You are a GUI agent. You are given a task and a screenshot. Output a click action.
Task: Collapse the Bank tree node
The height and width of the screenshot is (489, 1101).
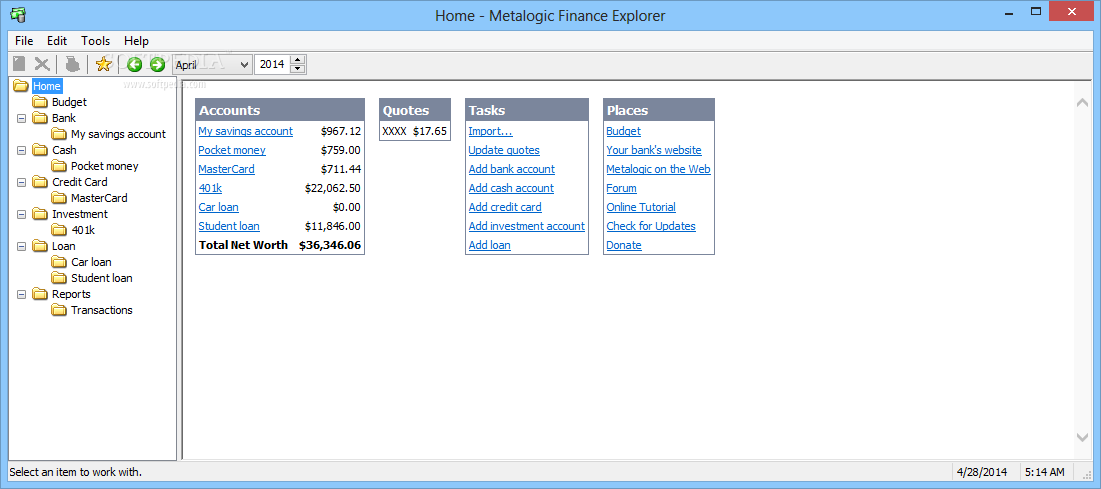pyautogui.click(x=21, y=118)
